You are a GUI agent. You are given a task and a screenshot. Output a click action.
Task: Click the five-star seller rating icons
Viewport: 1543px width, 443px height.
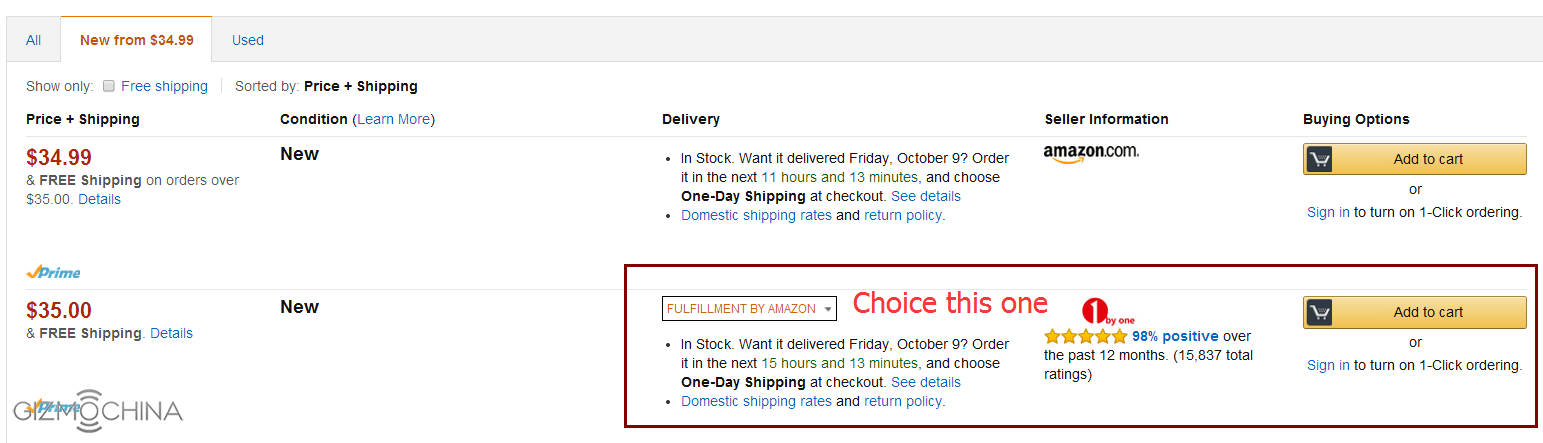click(x=1085, y=337)
